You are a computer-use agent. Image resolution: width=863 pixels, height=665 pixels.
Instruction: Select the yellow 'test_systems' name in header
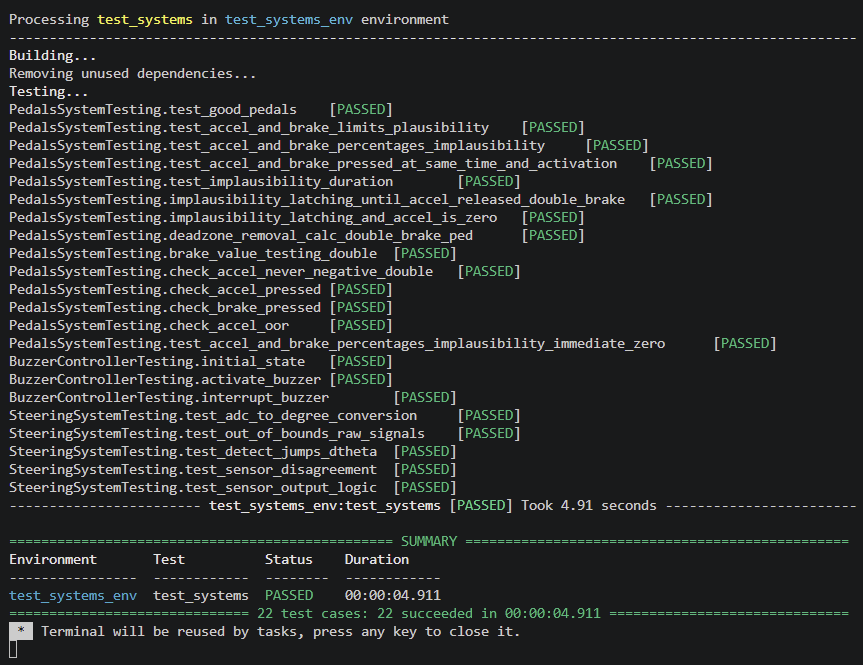(x=145, y=20)
